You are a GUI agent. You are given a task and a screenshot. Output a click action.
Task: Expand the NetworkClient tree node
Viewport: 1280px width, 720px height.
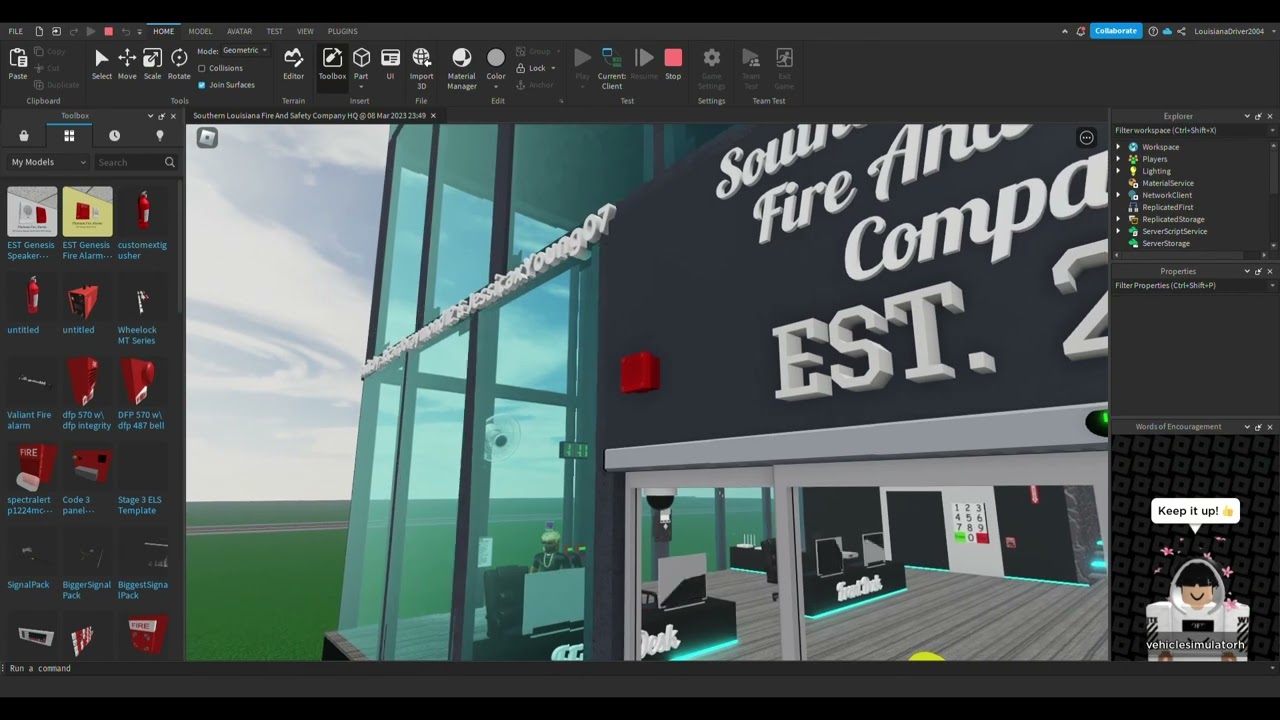pyautogui.click(x=1119, y=195)
